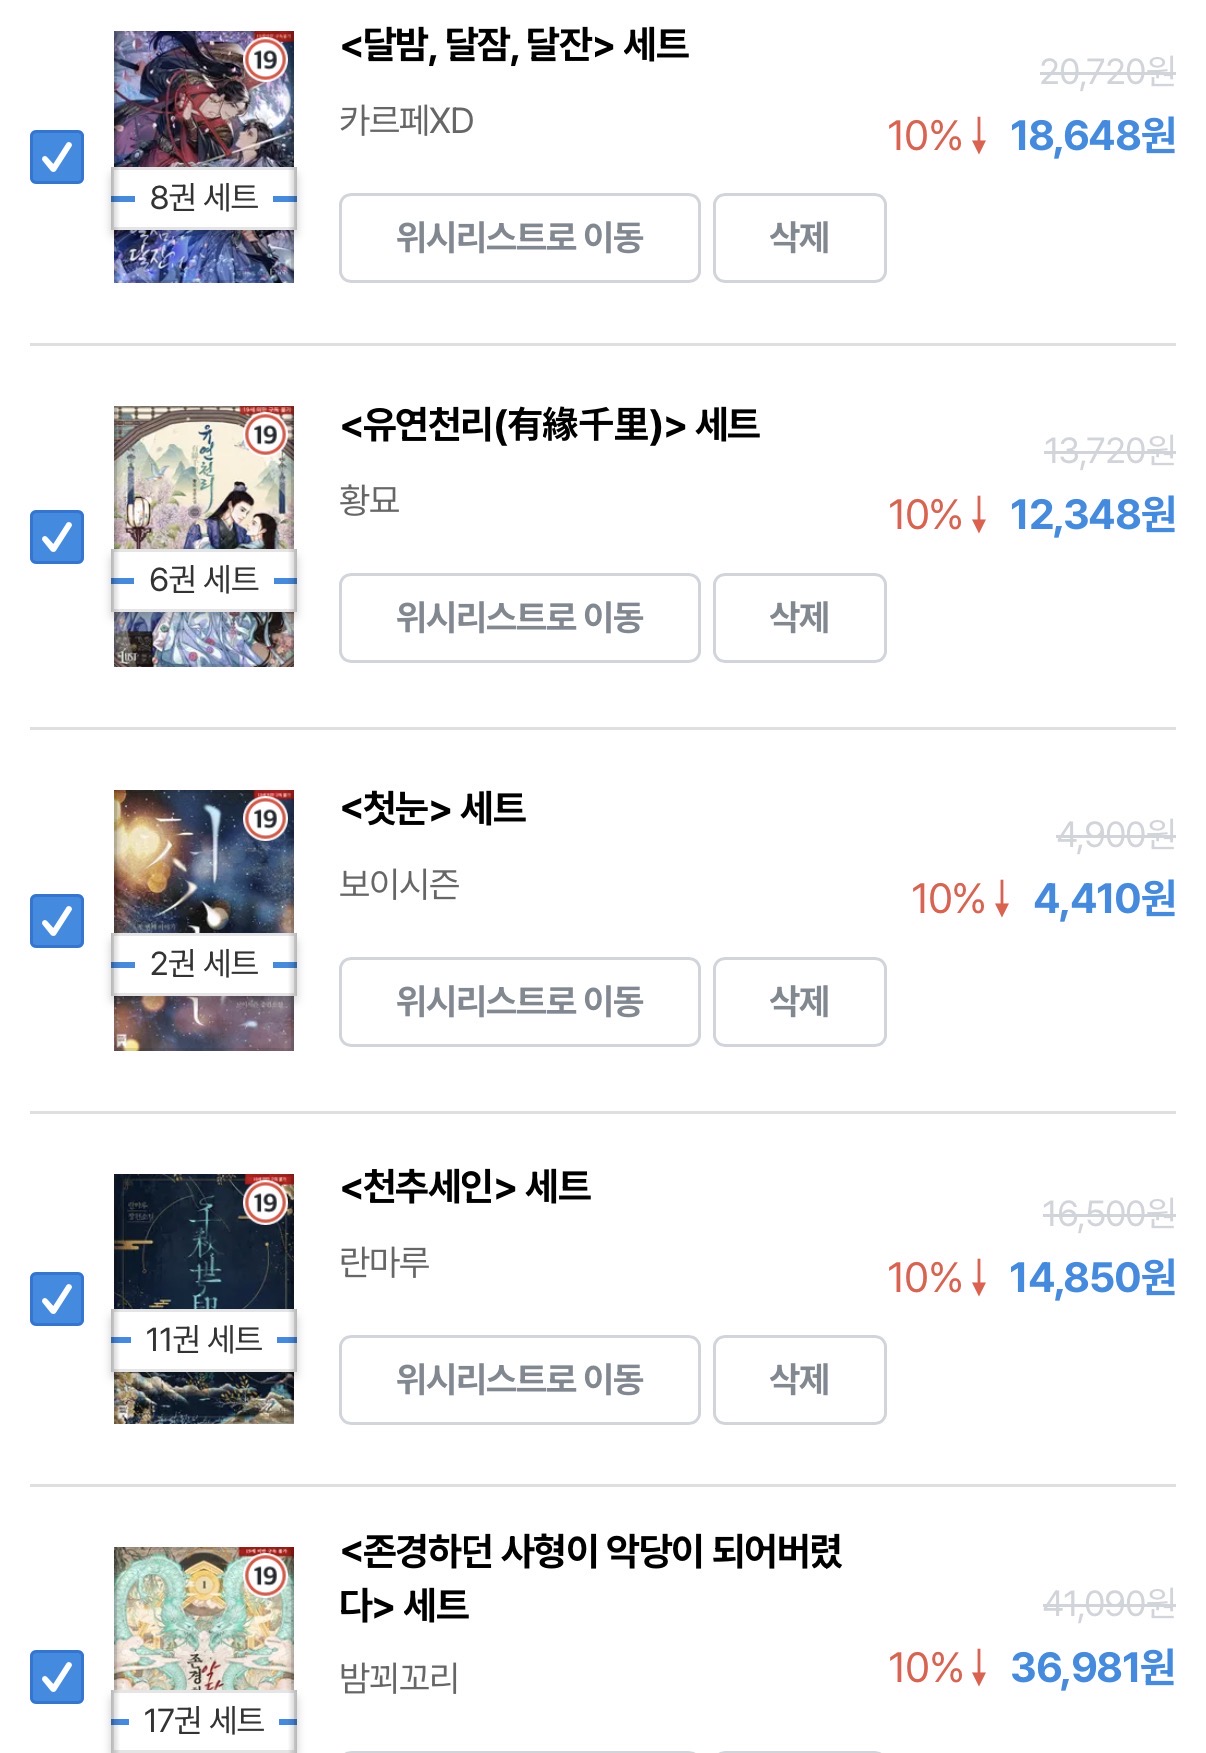1206x1753 pixels.
Task: Open the 달밤, 달잠, 달잔 book cover thumbnail
Action: point(204,100)
